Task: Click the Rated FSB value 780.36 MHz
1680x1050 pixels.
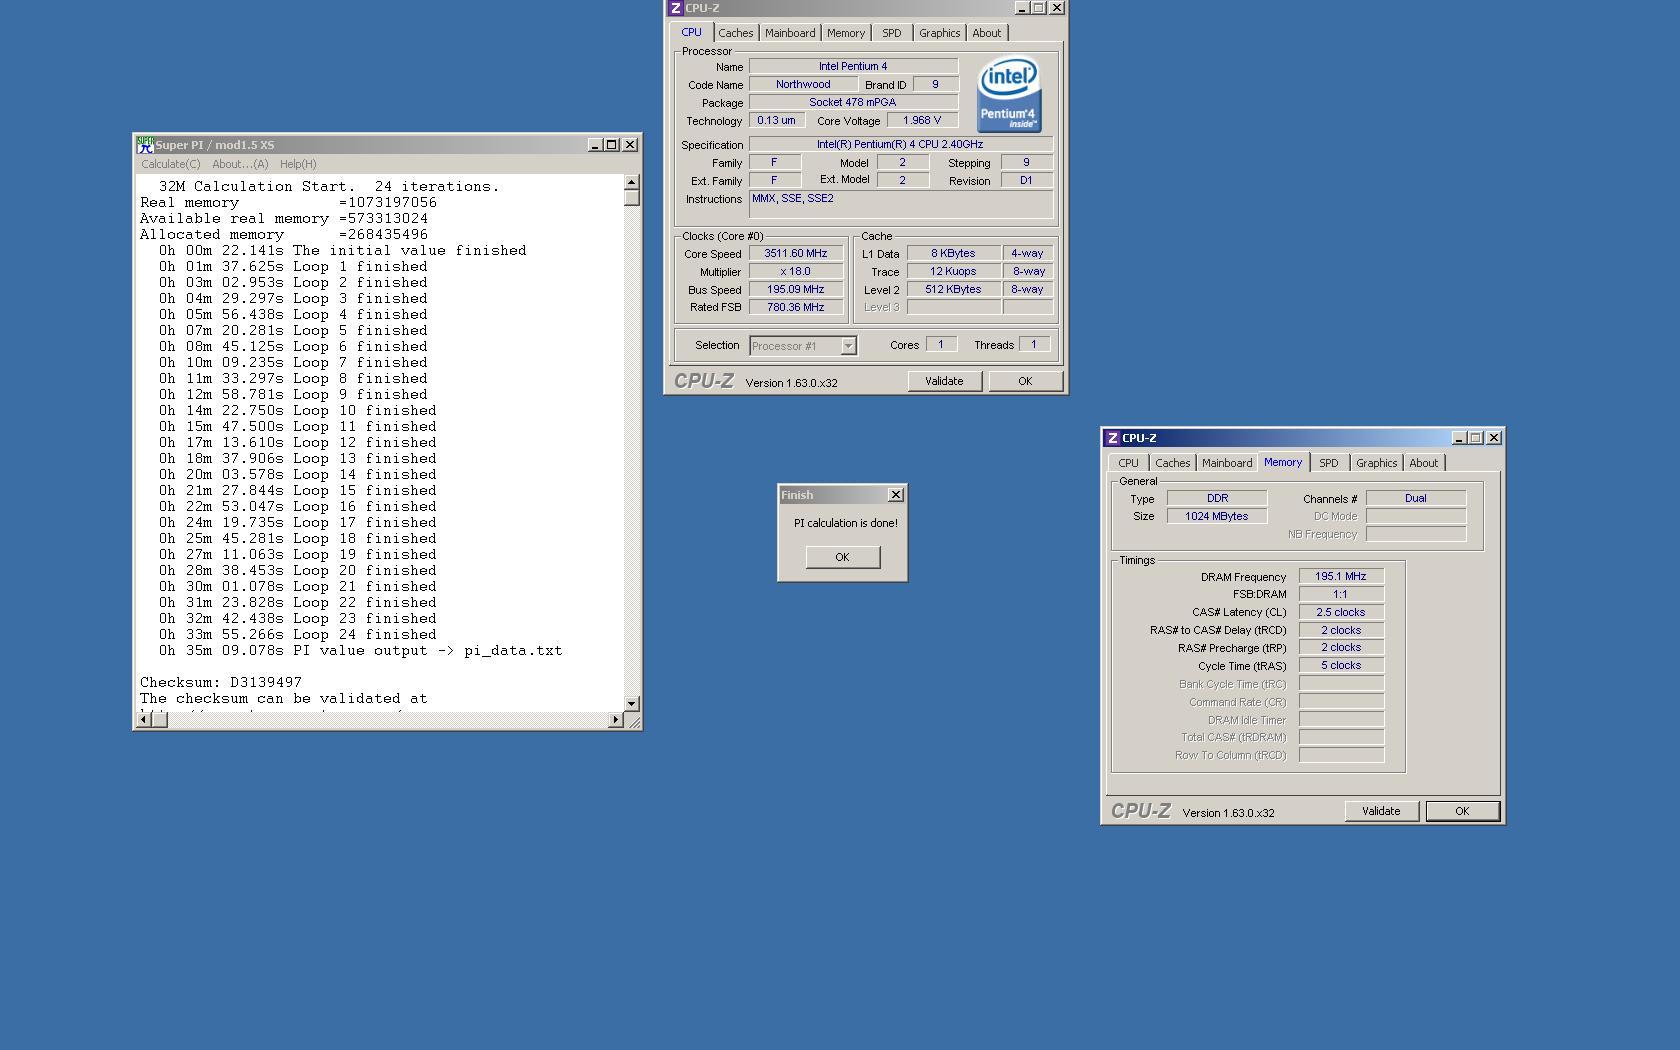Action: 796,308
